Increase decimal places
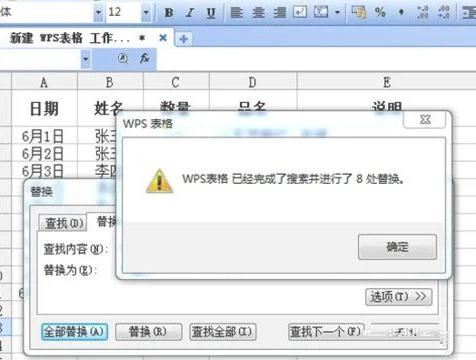The image size is (476, 360). coord(422,12)
